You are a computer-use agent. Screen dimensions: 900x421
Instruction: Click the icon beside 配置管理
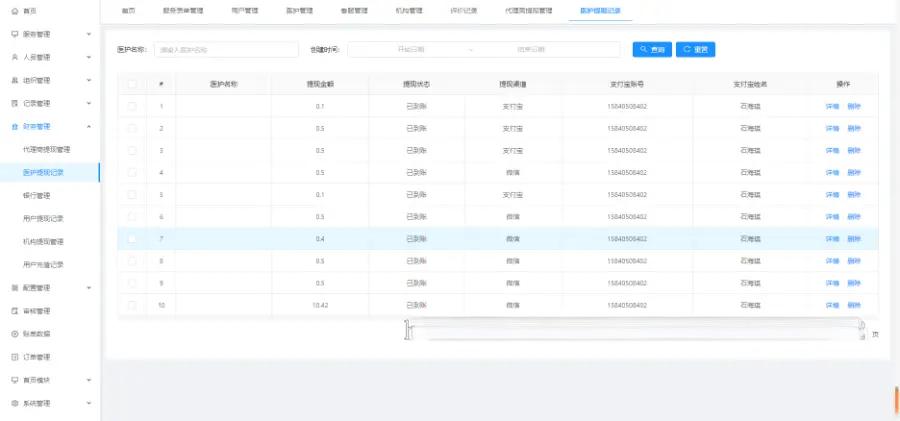(x=15, y=288)
